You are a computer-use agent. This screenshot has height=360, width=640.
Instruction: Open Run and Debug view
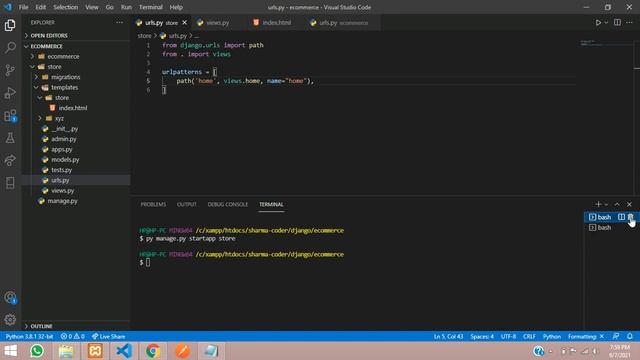coord(10,93)
